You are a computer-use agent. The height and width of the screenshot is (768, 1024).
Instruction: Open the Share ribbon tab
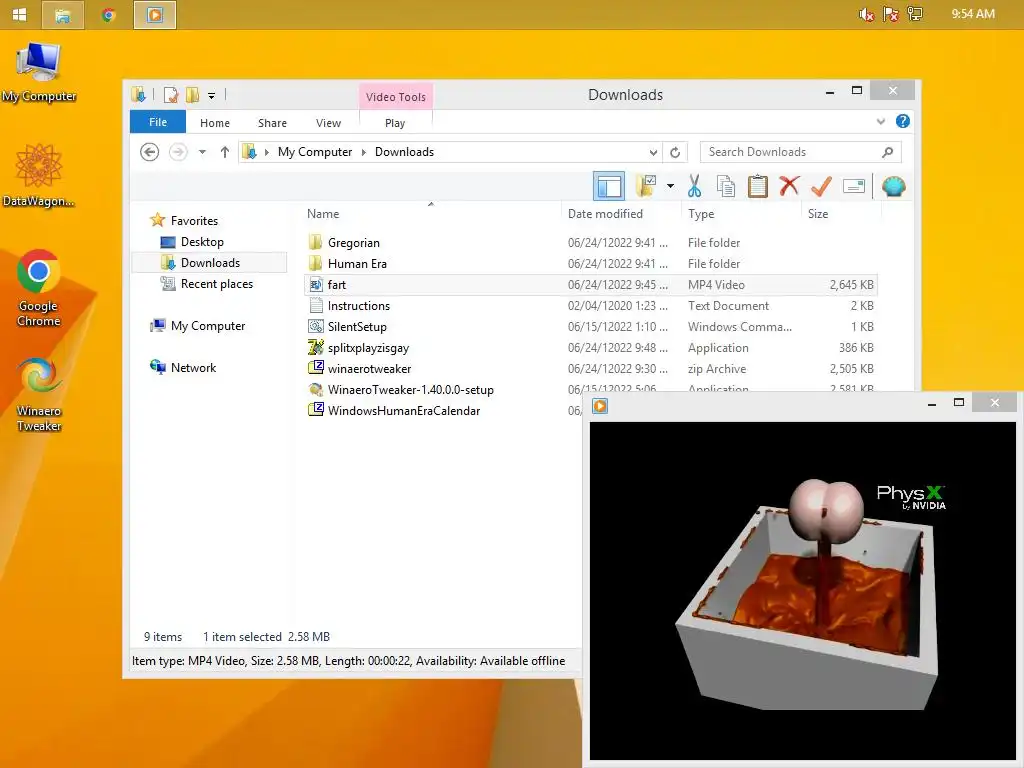(x=272, y=123)
